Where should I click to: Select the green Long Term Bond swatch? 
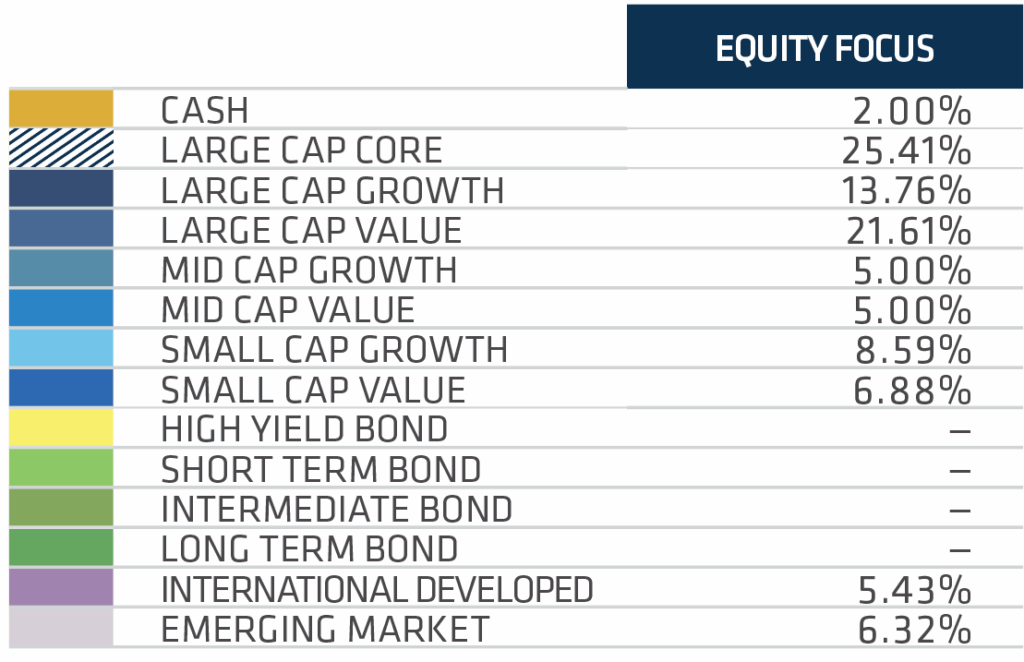(x=61, y=548)
